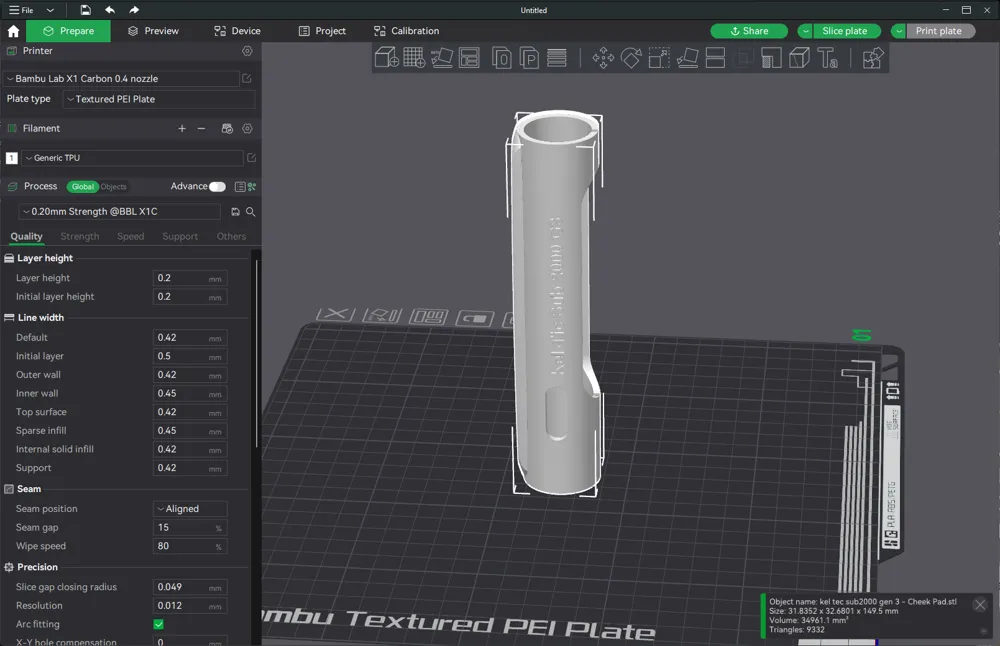Toggle the Advance switch
This screenshot has height=646, width=1000.
(x=217, y=186)
